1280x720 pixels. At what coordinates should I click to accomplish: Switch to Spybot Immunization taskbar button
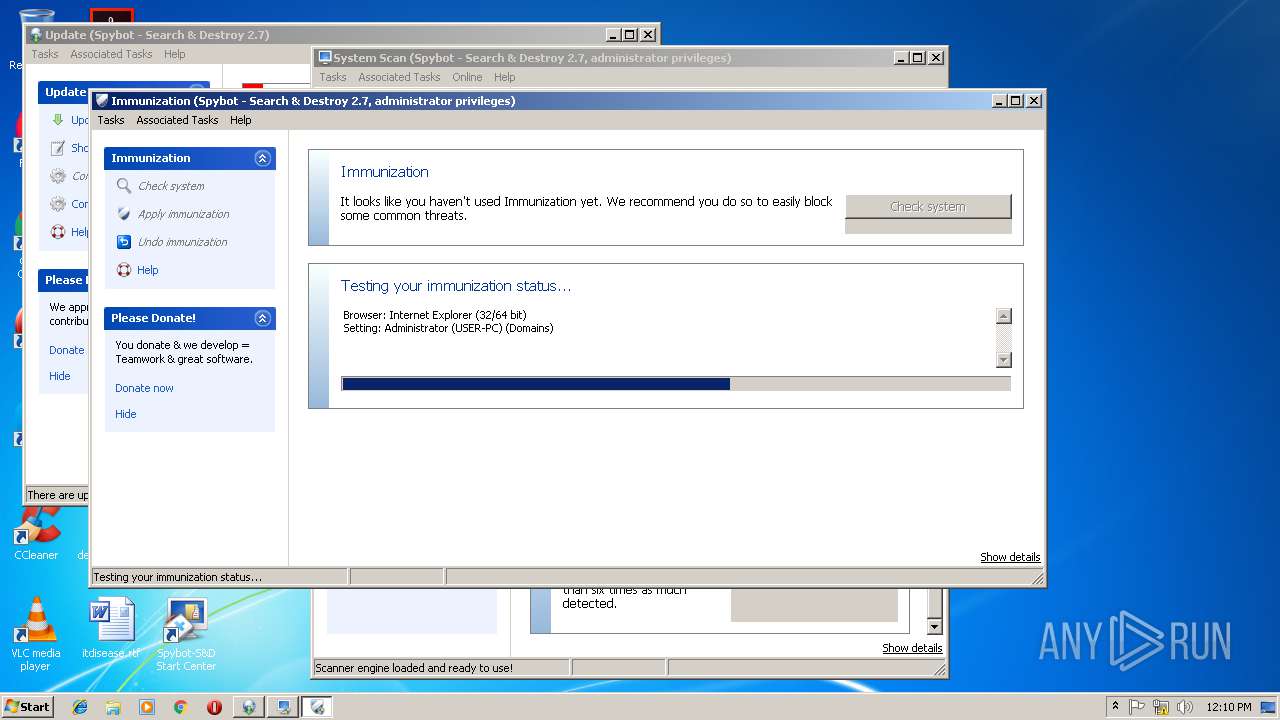pyautogui.click(x=317, y=707)
